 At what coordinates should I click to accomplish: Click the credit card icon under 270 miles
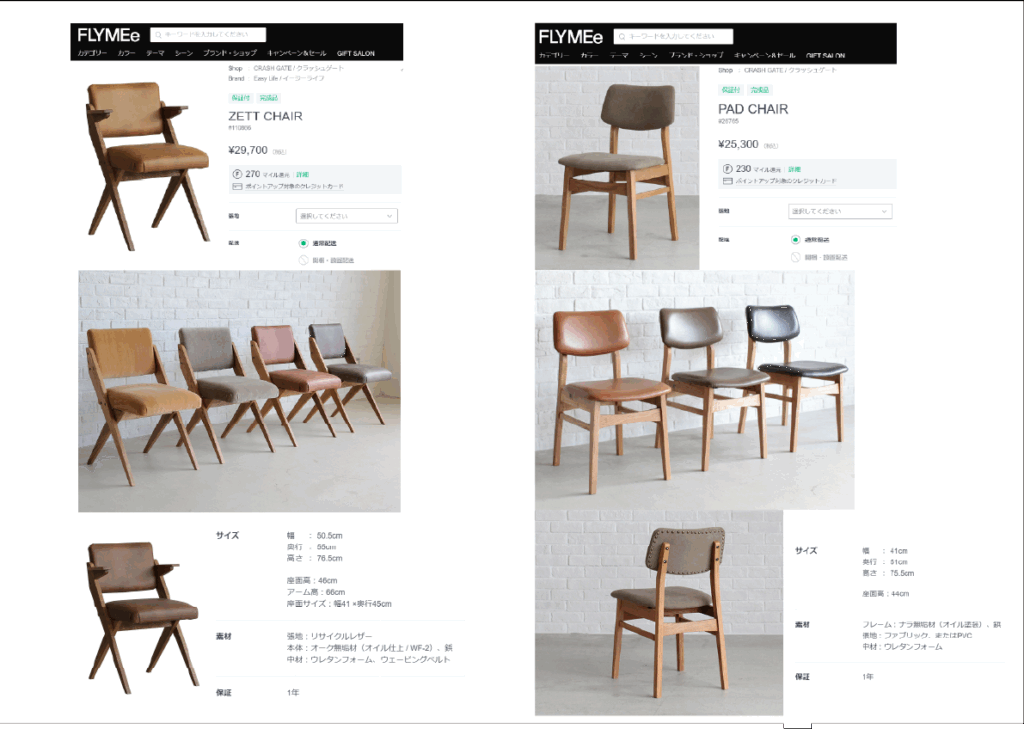tap(238, 187)
